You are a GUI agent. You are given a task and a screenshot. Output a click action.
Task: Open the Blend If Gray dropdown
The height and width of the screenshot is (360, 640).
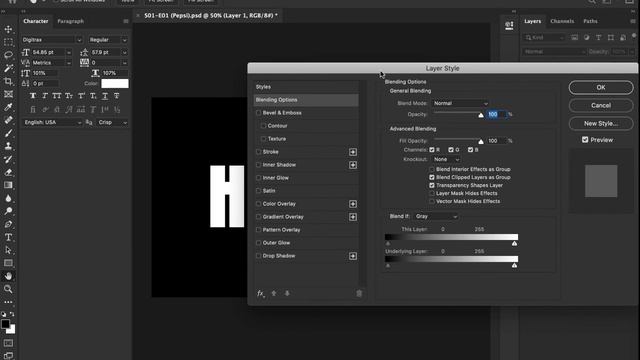pyautogui.click(x=436, y=216)
